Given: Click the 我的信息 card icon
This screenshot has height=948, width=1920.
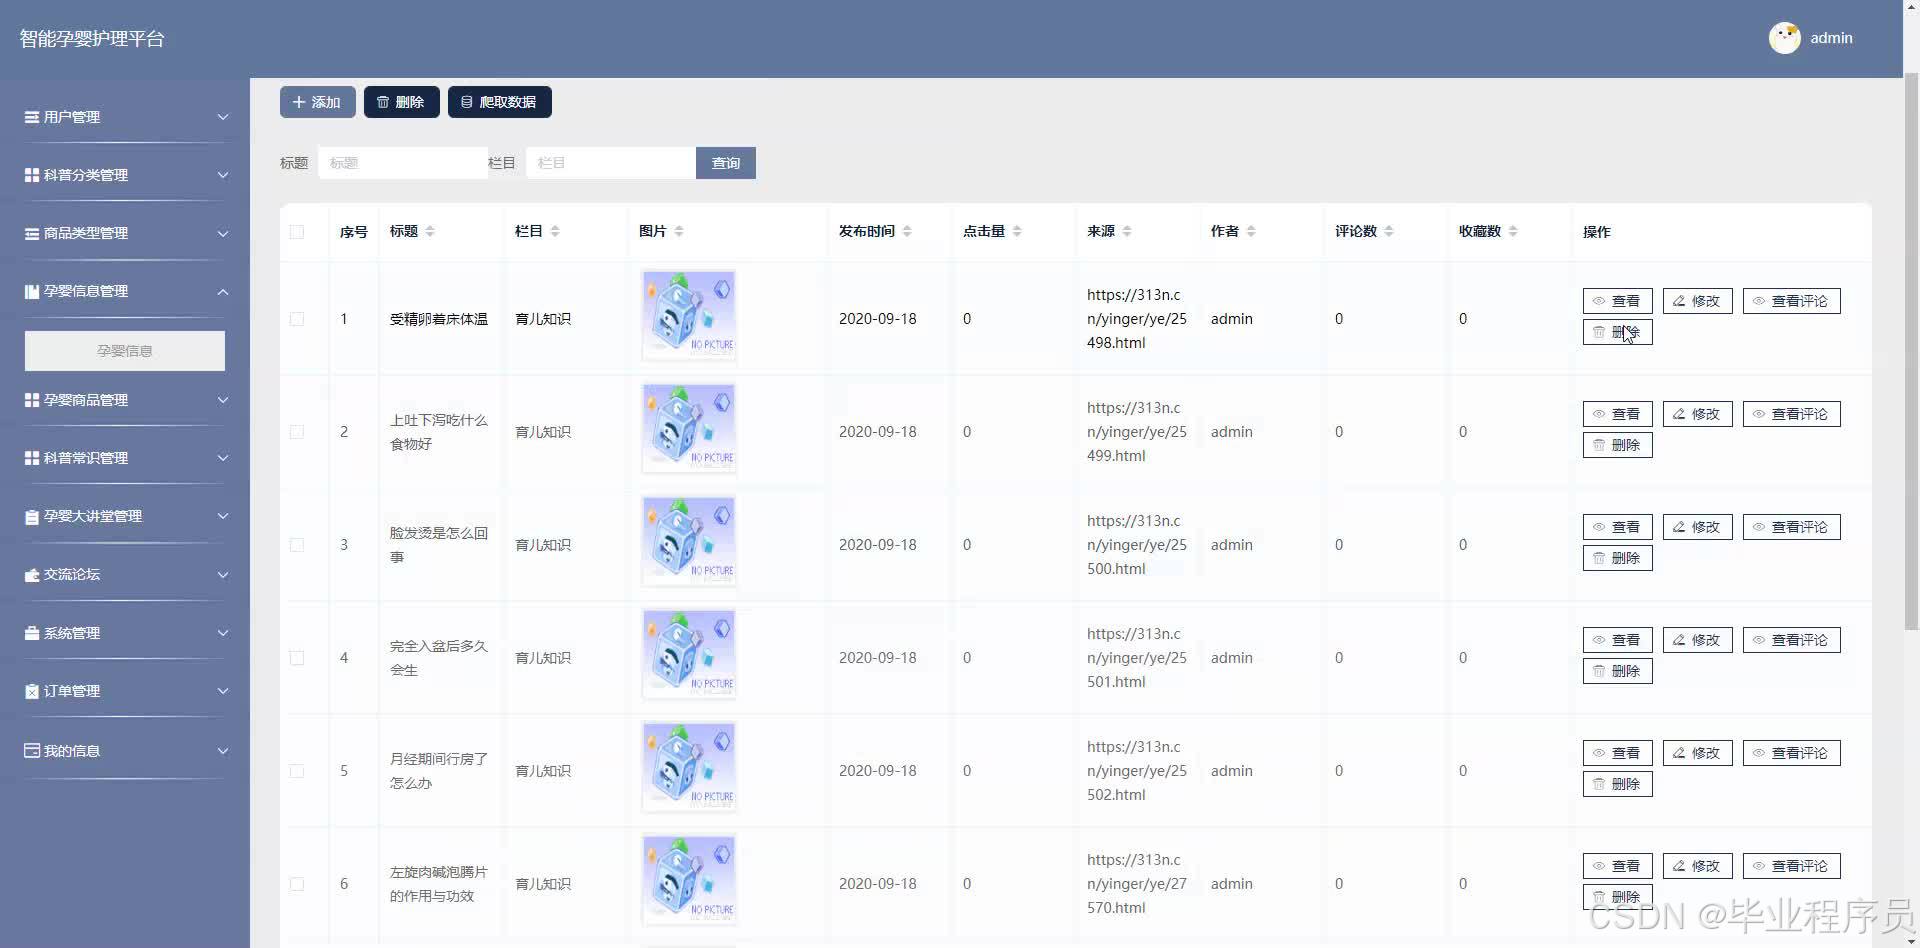Looking at the screenshot, I should (32, 751).
